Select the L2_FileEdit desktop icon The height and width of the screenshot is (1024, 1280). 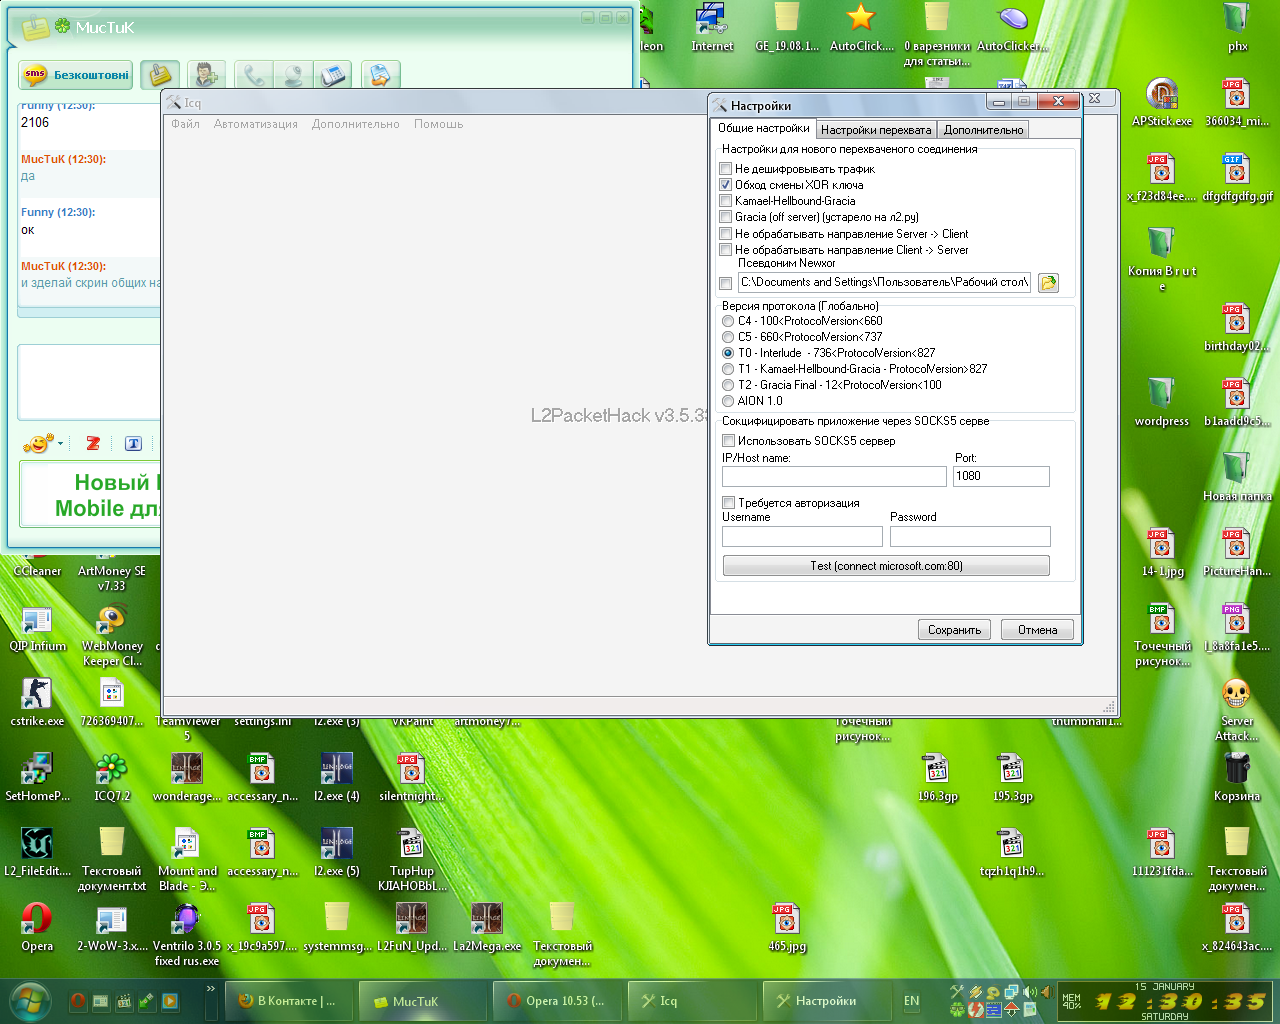coord(37,852)
